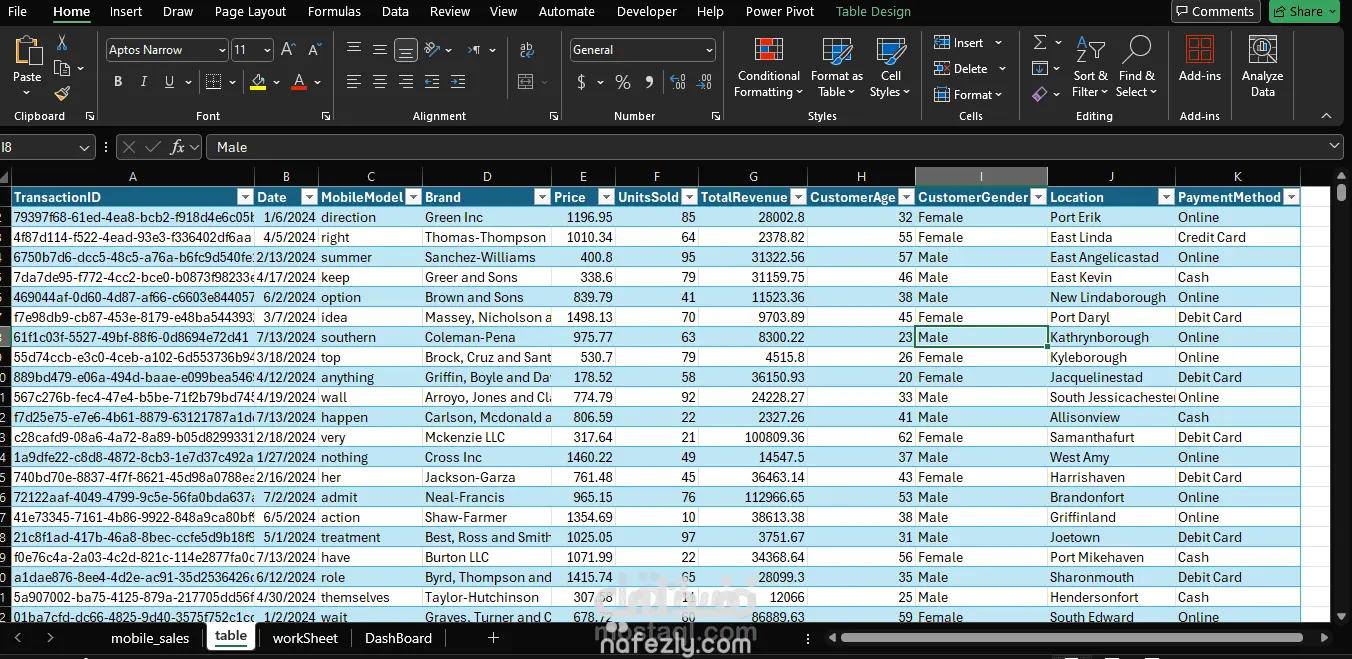Open the Page Layout ribbon tab
1352x659 pixels.
click(x=250, y=12)
